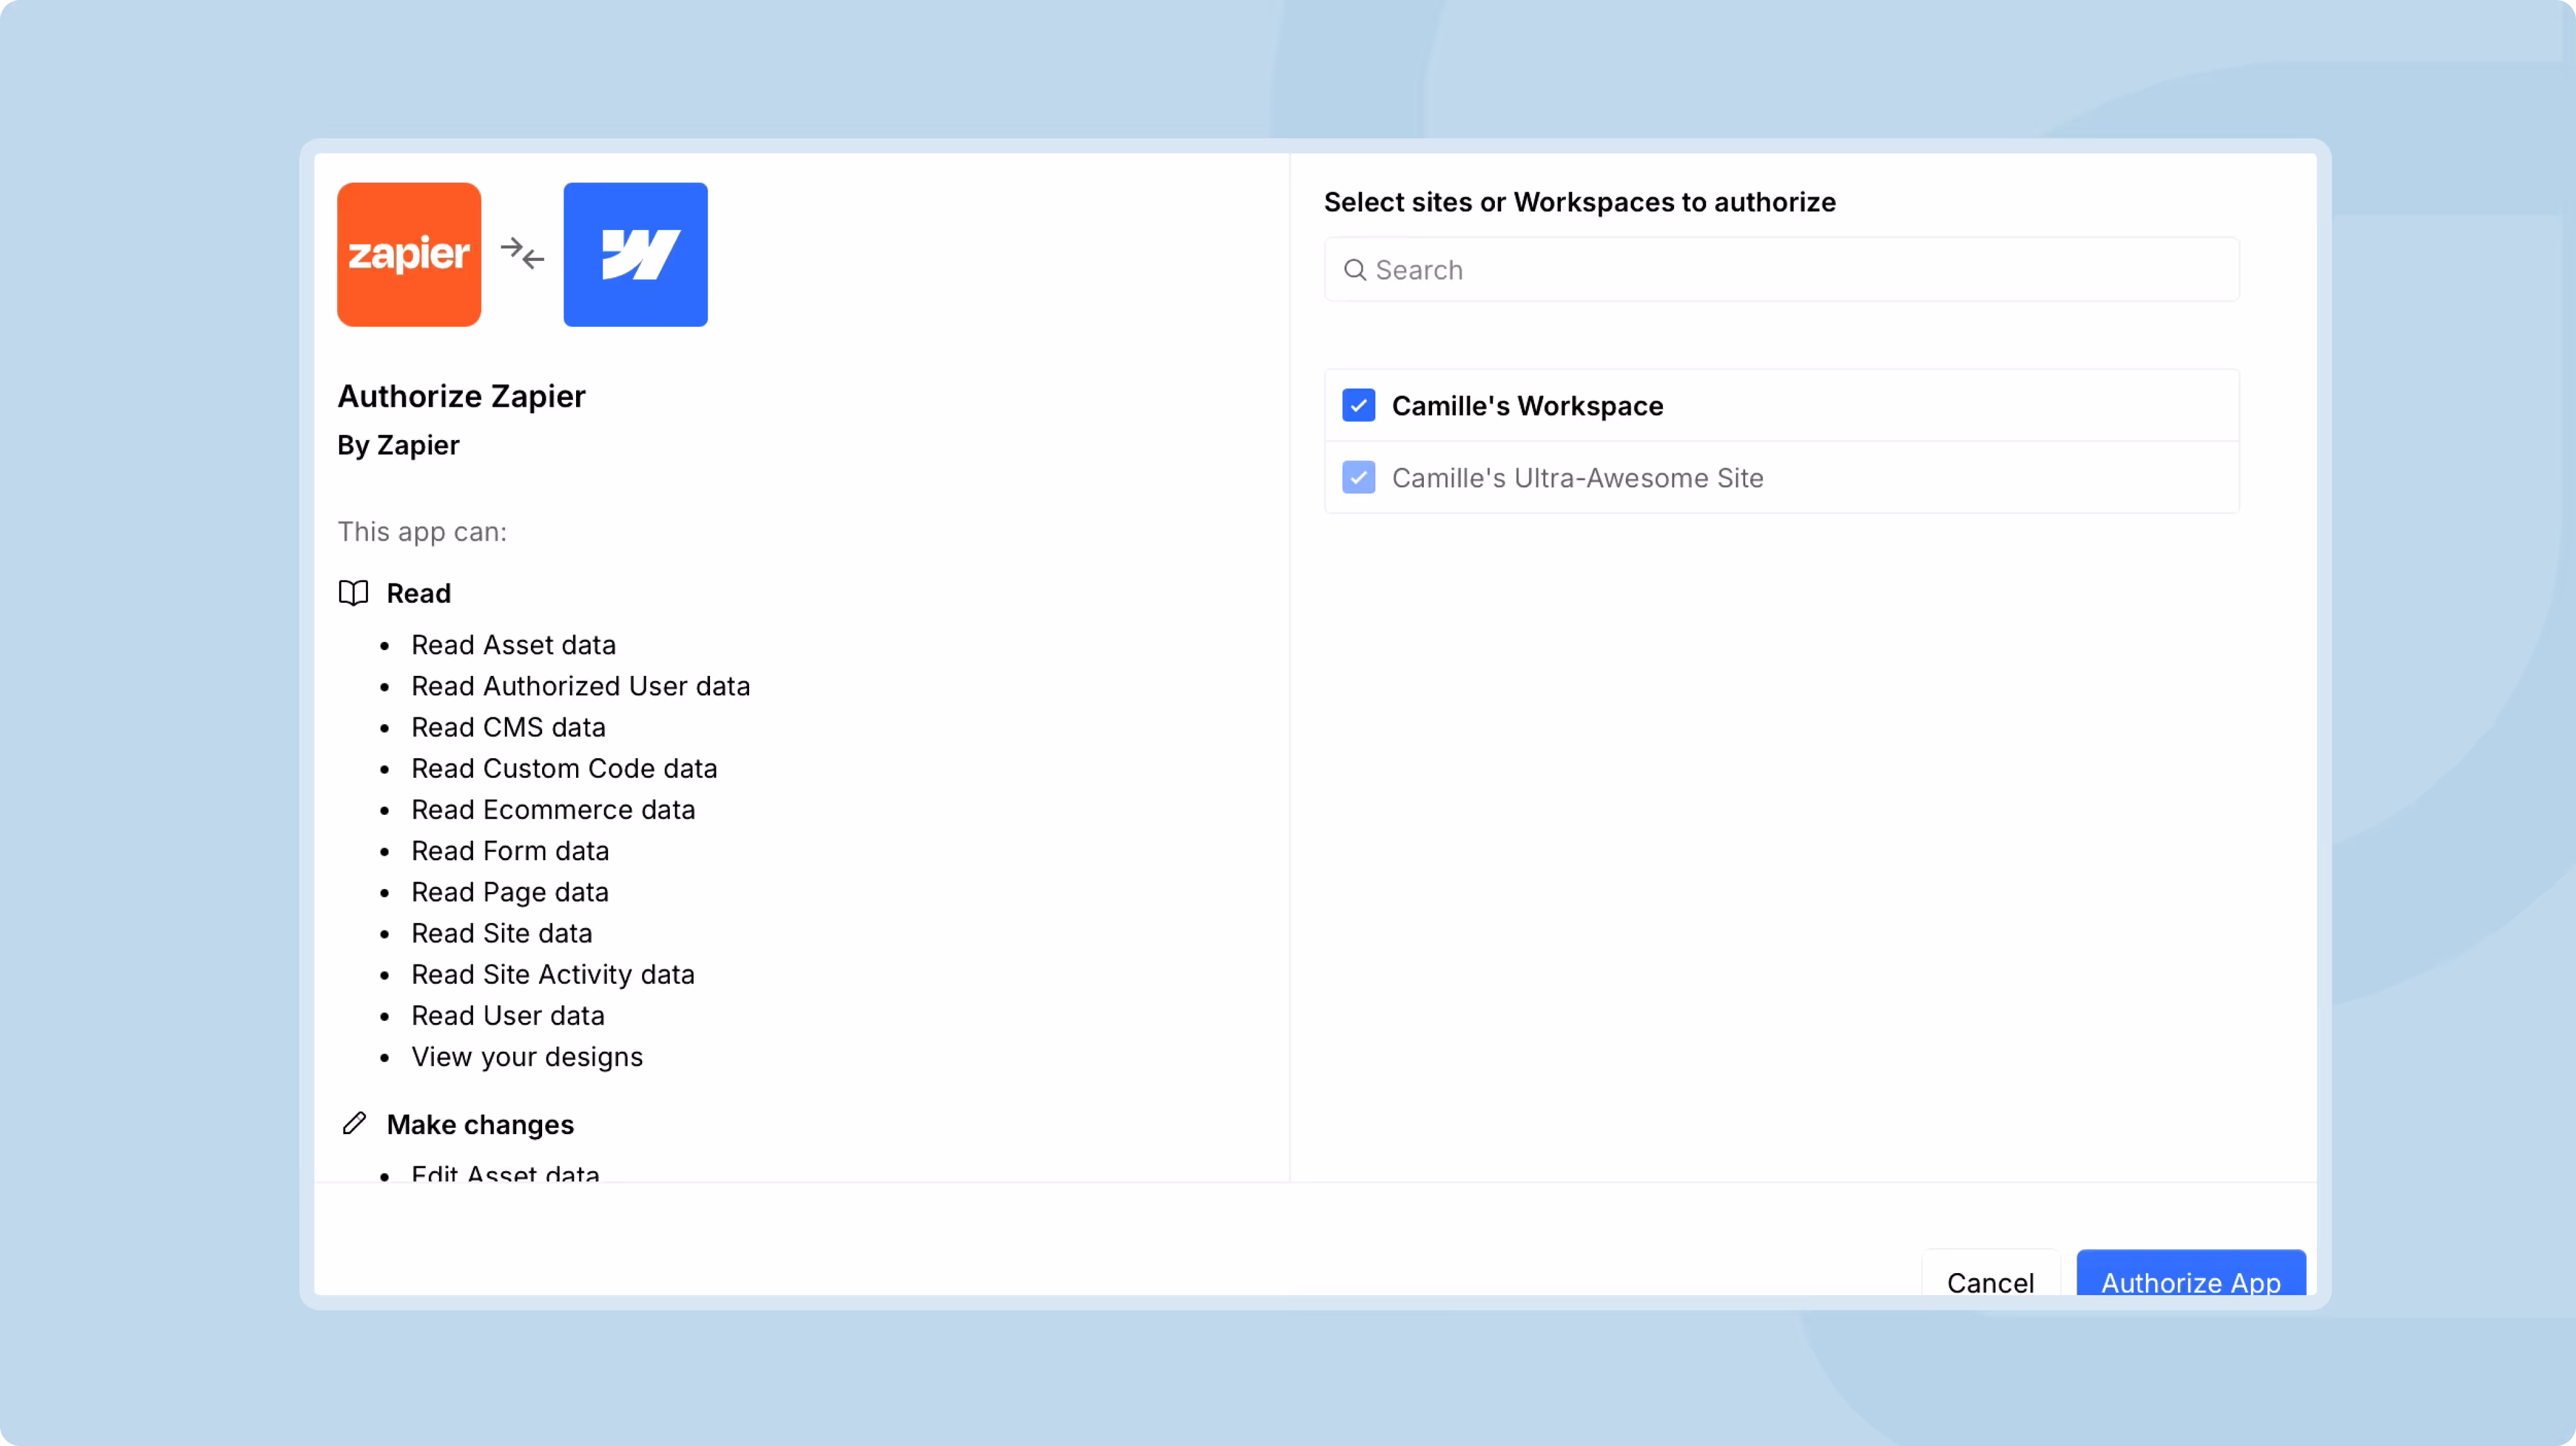Uncheck Camille's Workspace checkbox

click(1358, 405)
